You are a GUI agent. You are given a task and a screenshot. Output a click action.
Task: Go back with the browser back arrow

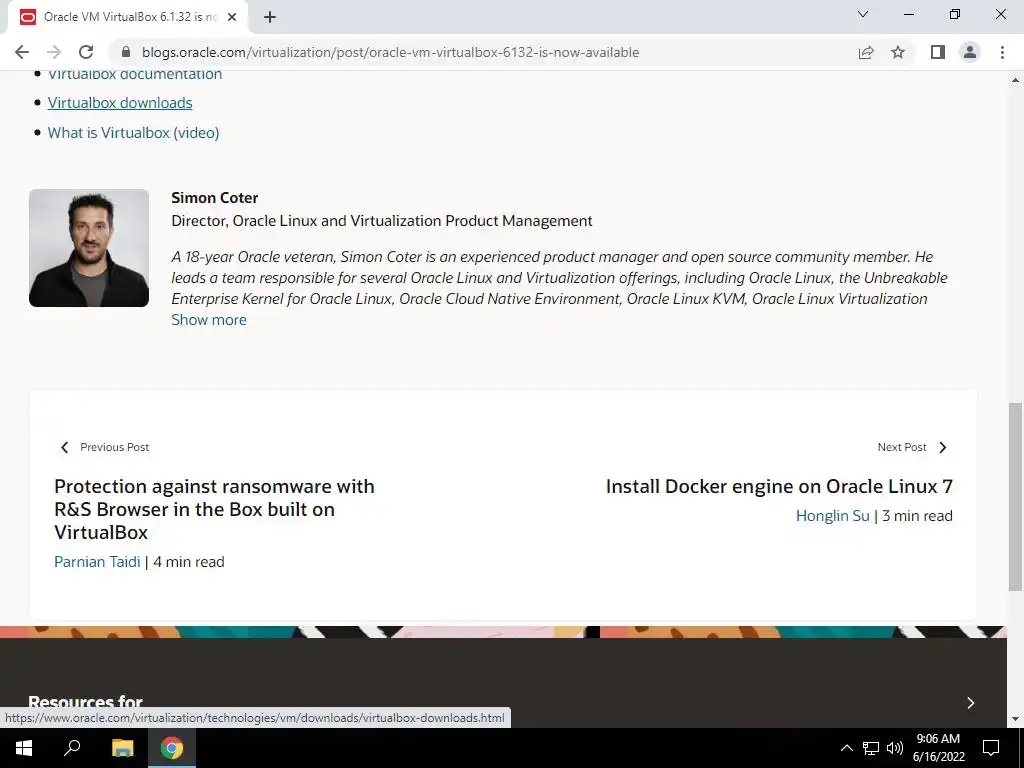pyautogui.click(x=22, y=52)
